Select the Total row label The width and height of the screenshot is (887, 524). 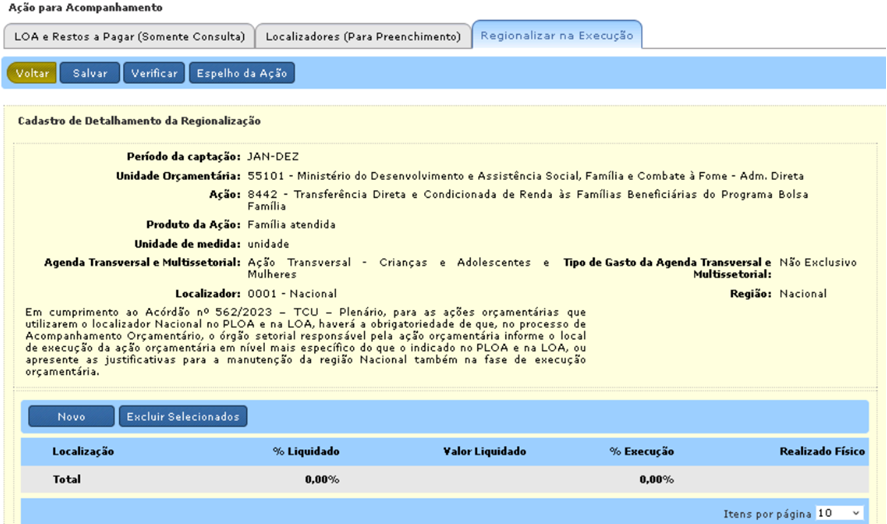(x=67, y=480)
